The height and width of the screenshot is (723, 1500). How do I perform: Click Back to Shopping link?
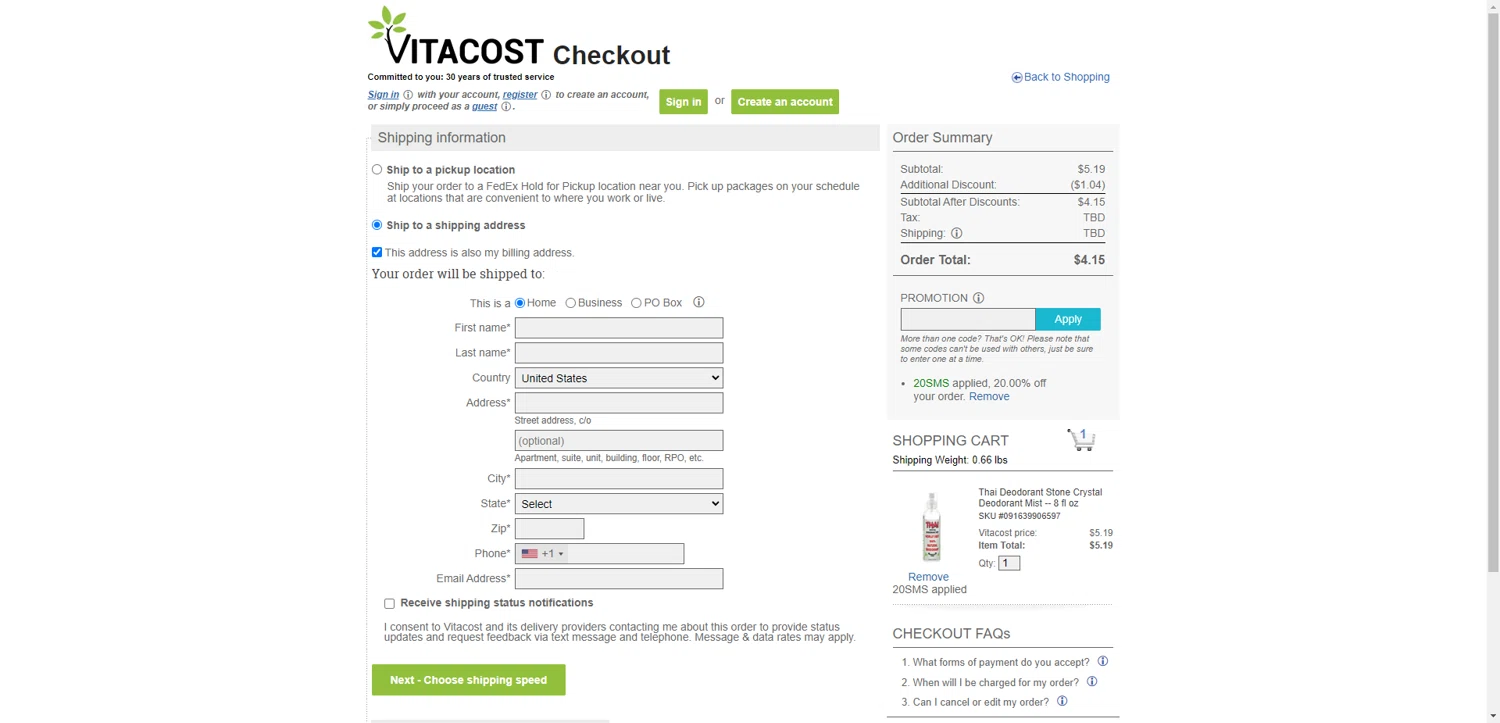(x=1060, y=77)
